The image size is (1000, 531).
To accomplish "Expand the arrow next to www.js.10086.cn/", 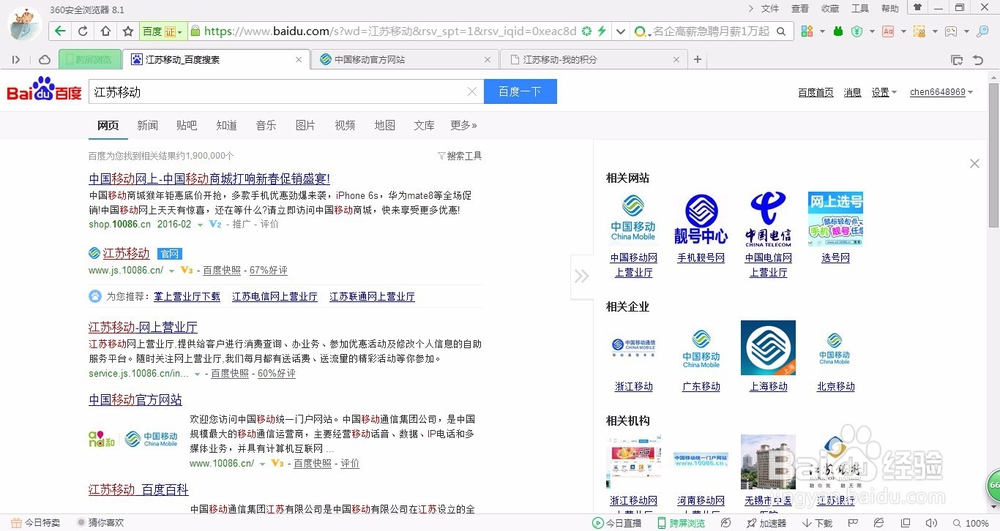I will [172, 271].
